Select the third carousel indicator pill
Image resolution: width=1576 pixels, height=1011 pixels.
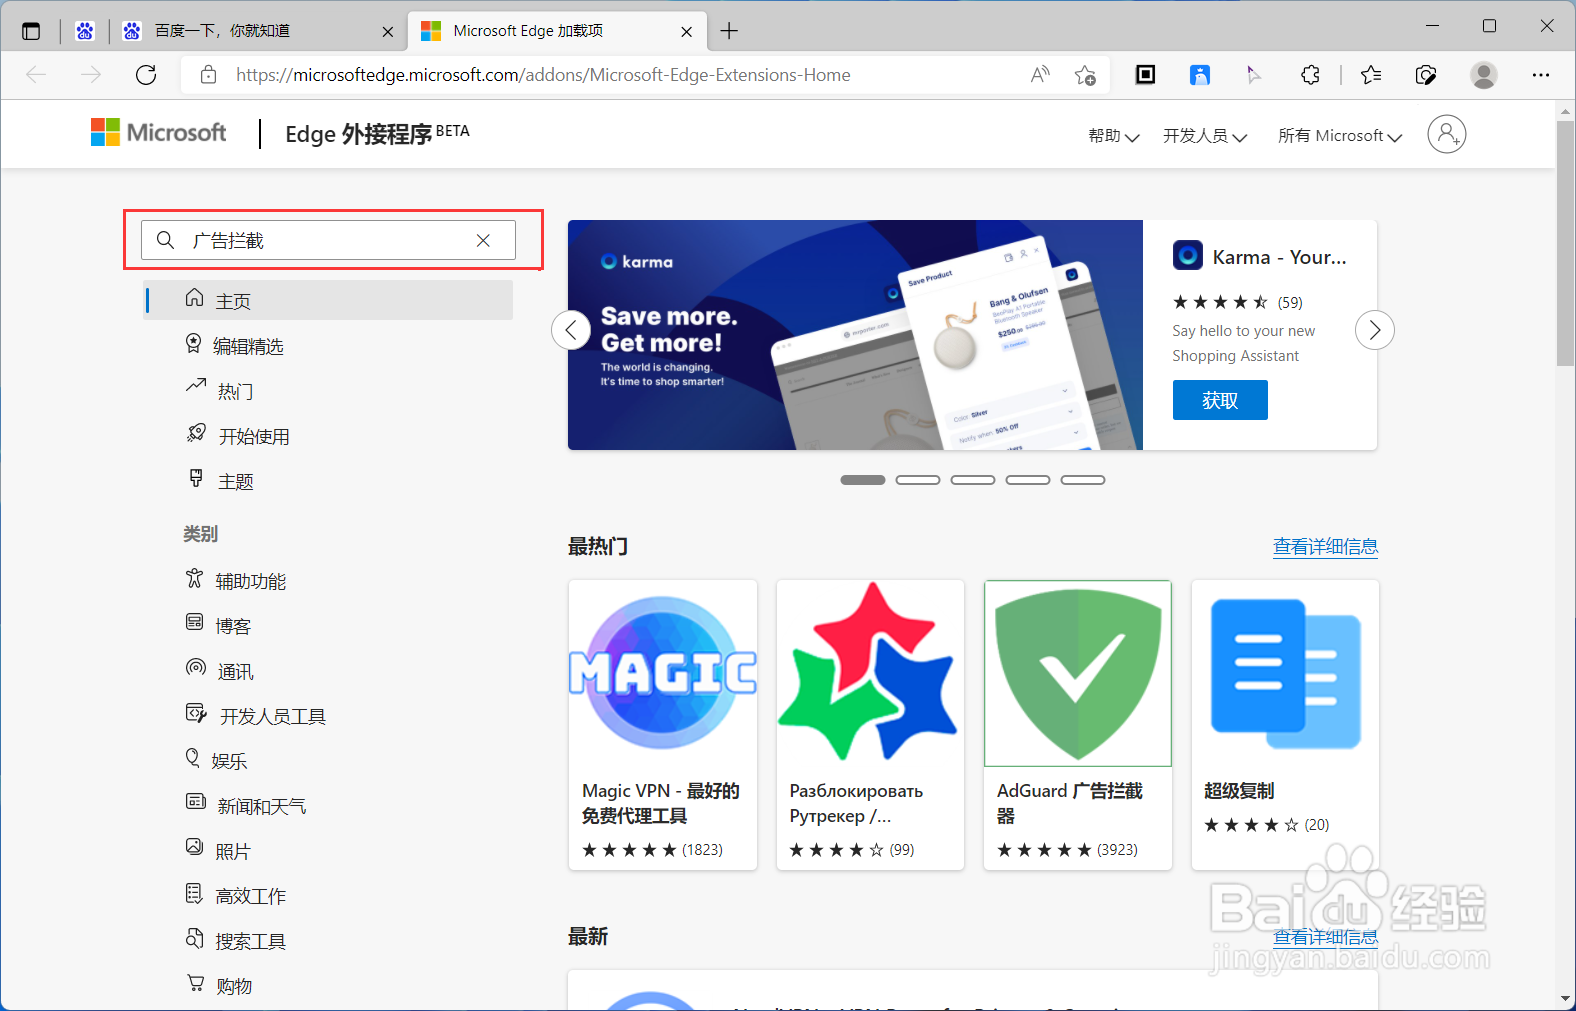coord(973,480)
